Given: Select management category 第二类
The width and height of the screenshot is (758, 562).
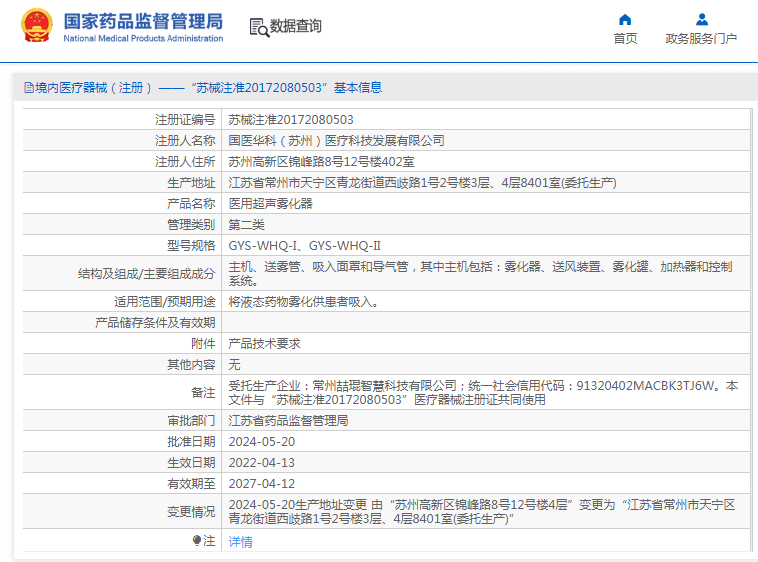Looking at the screenshot, I should (247, 225).
